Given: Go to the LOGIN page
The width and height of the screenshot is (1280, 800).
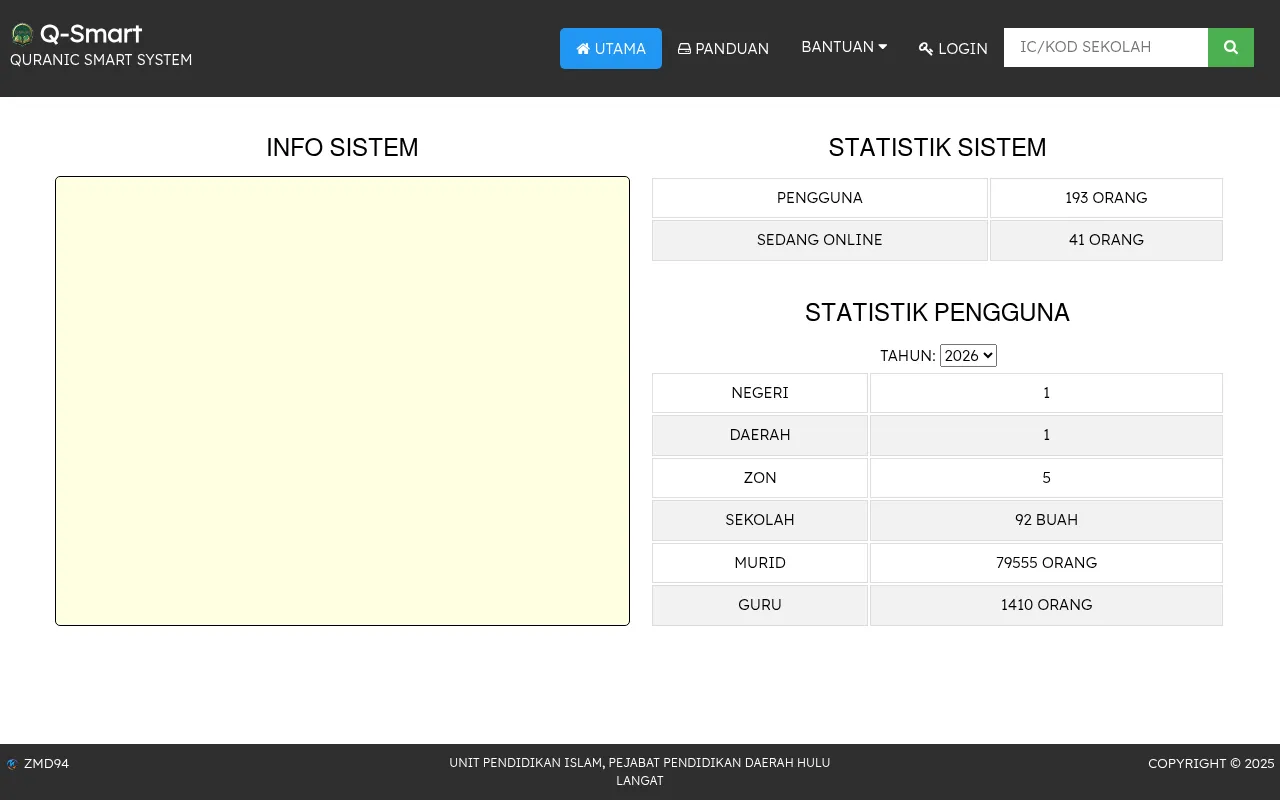Looking at the screenshot, I should pos(953,48).
